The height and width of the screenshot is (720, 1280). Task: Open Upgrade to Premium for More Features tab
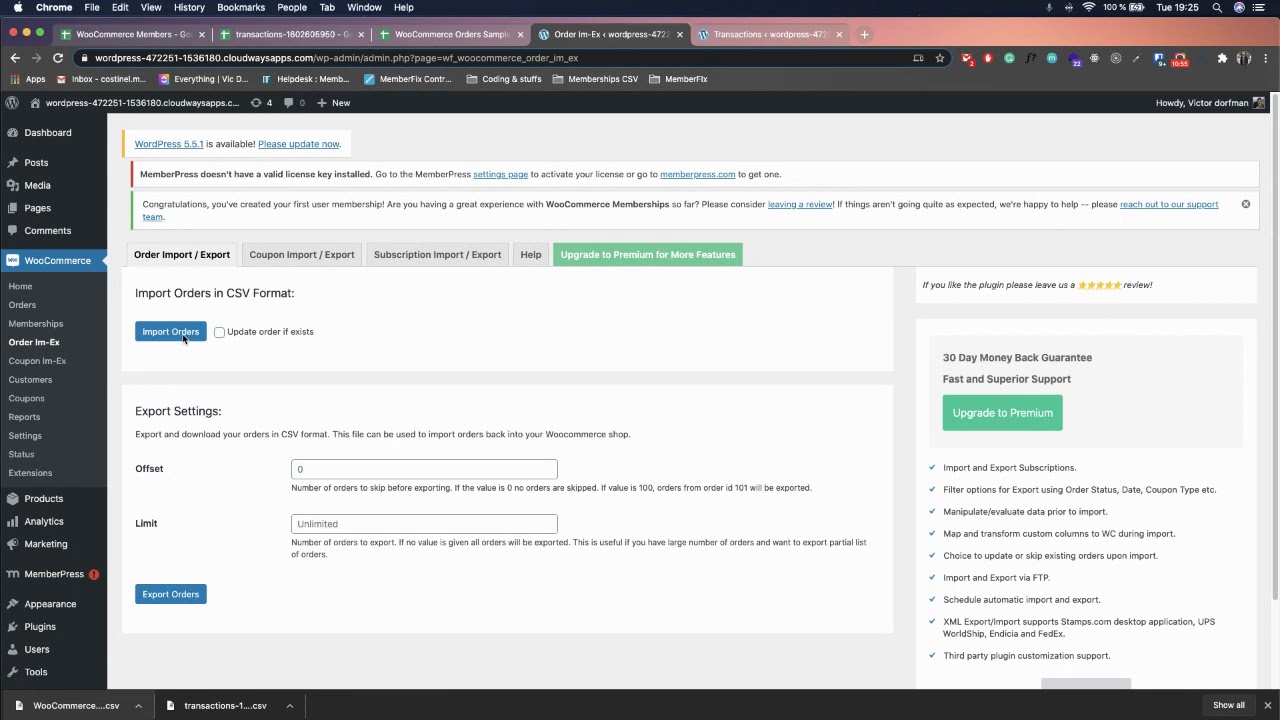pos(648,254)
